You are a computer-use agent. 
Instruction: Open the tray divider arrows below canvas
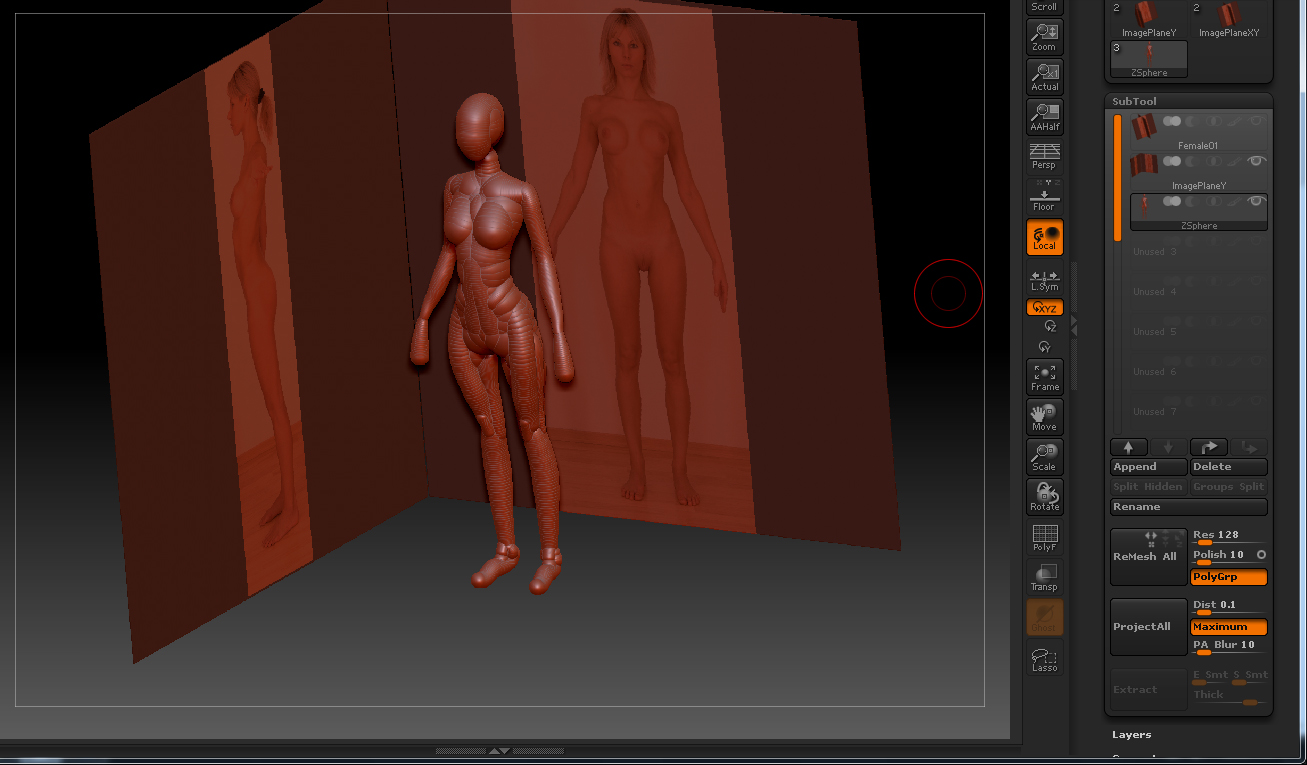coord(499,750)
